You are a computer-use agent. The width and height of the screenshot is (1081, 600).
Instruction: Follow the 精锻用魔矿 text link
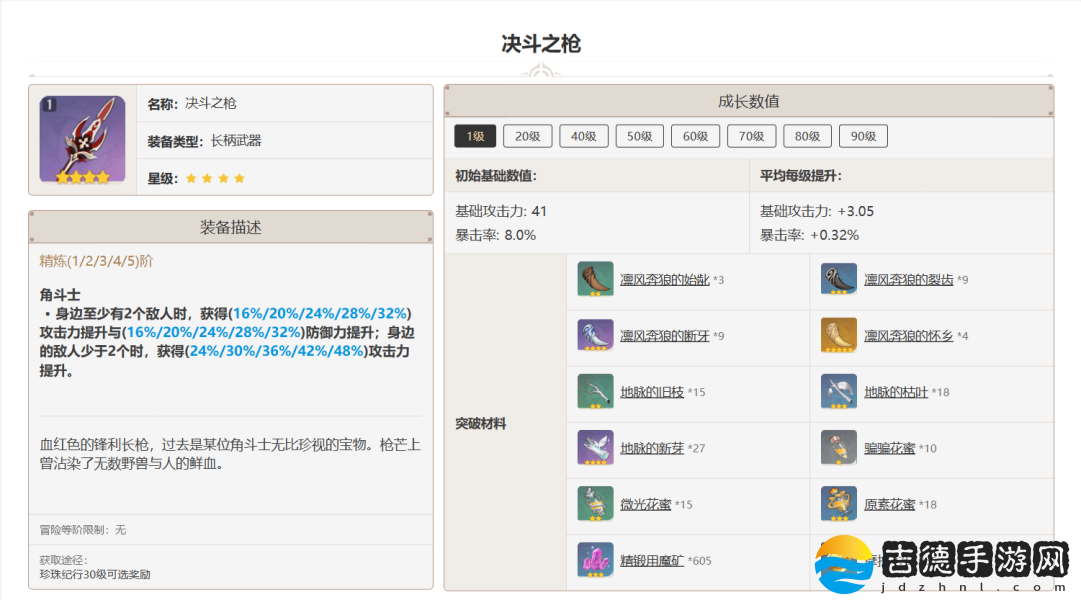(652, 560)
